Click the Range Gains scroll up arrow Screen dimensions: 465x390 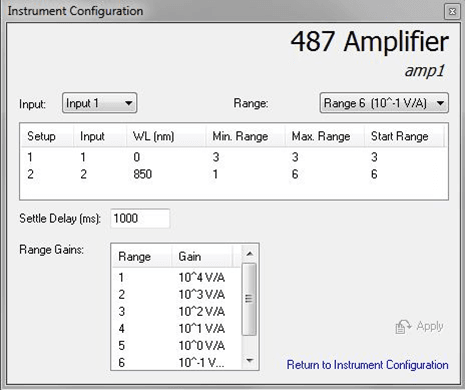pyautogui.click(x=249, y=254)
